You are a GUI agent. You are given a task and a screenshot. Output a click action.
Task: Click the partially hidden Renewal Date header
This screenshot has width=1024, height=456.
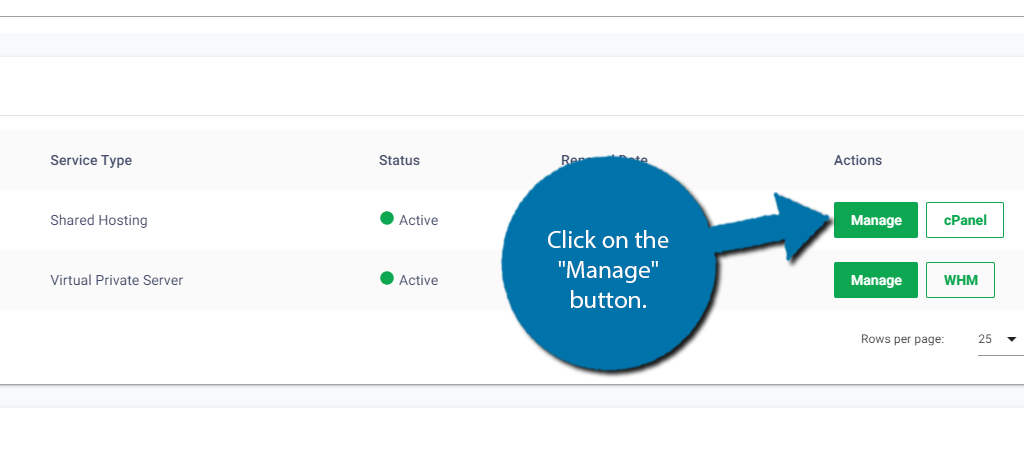coord(604,159)
